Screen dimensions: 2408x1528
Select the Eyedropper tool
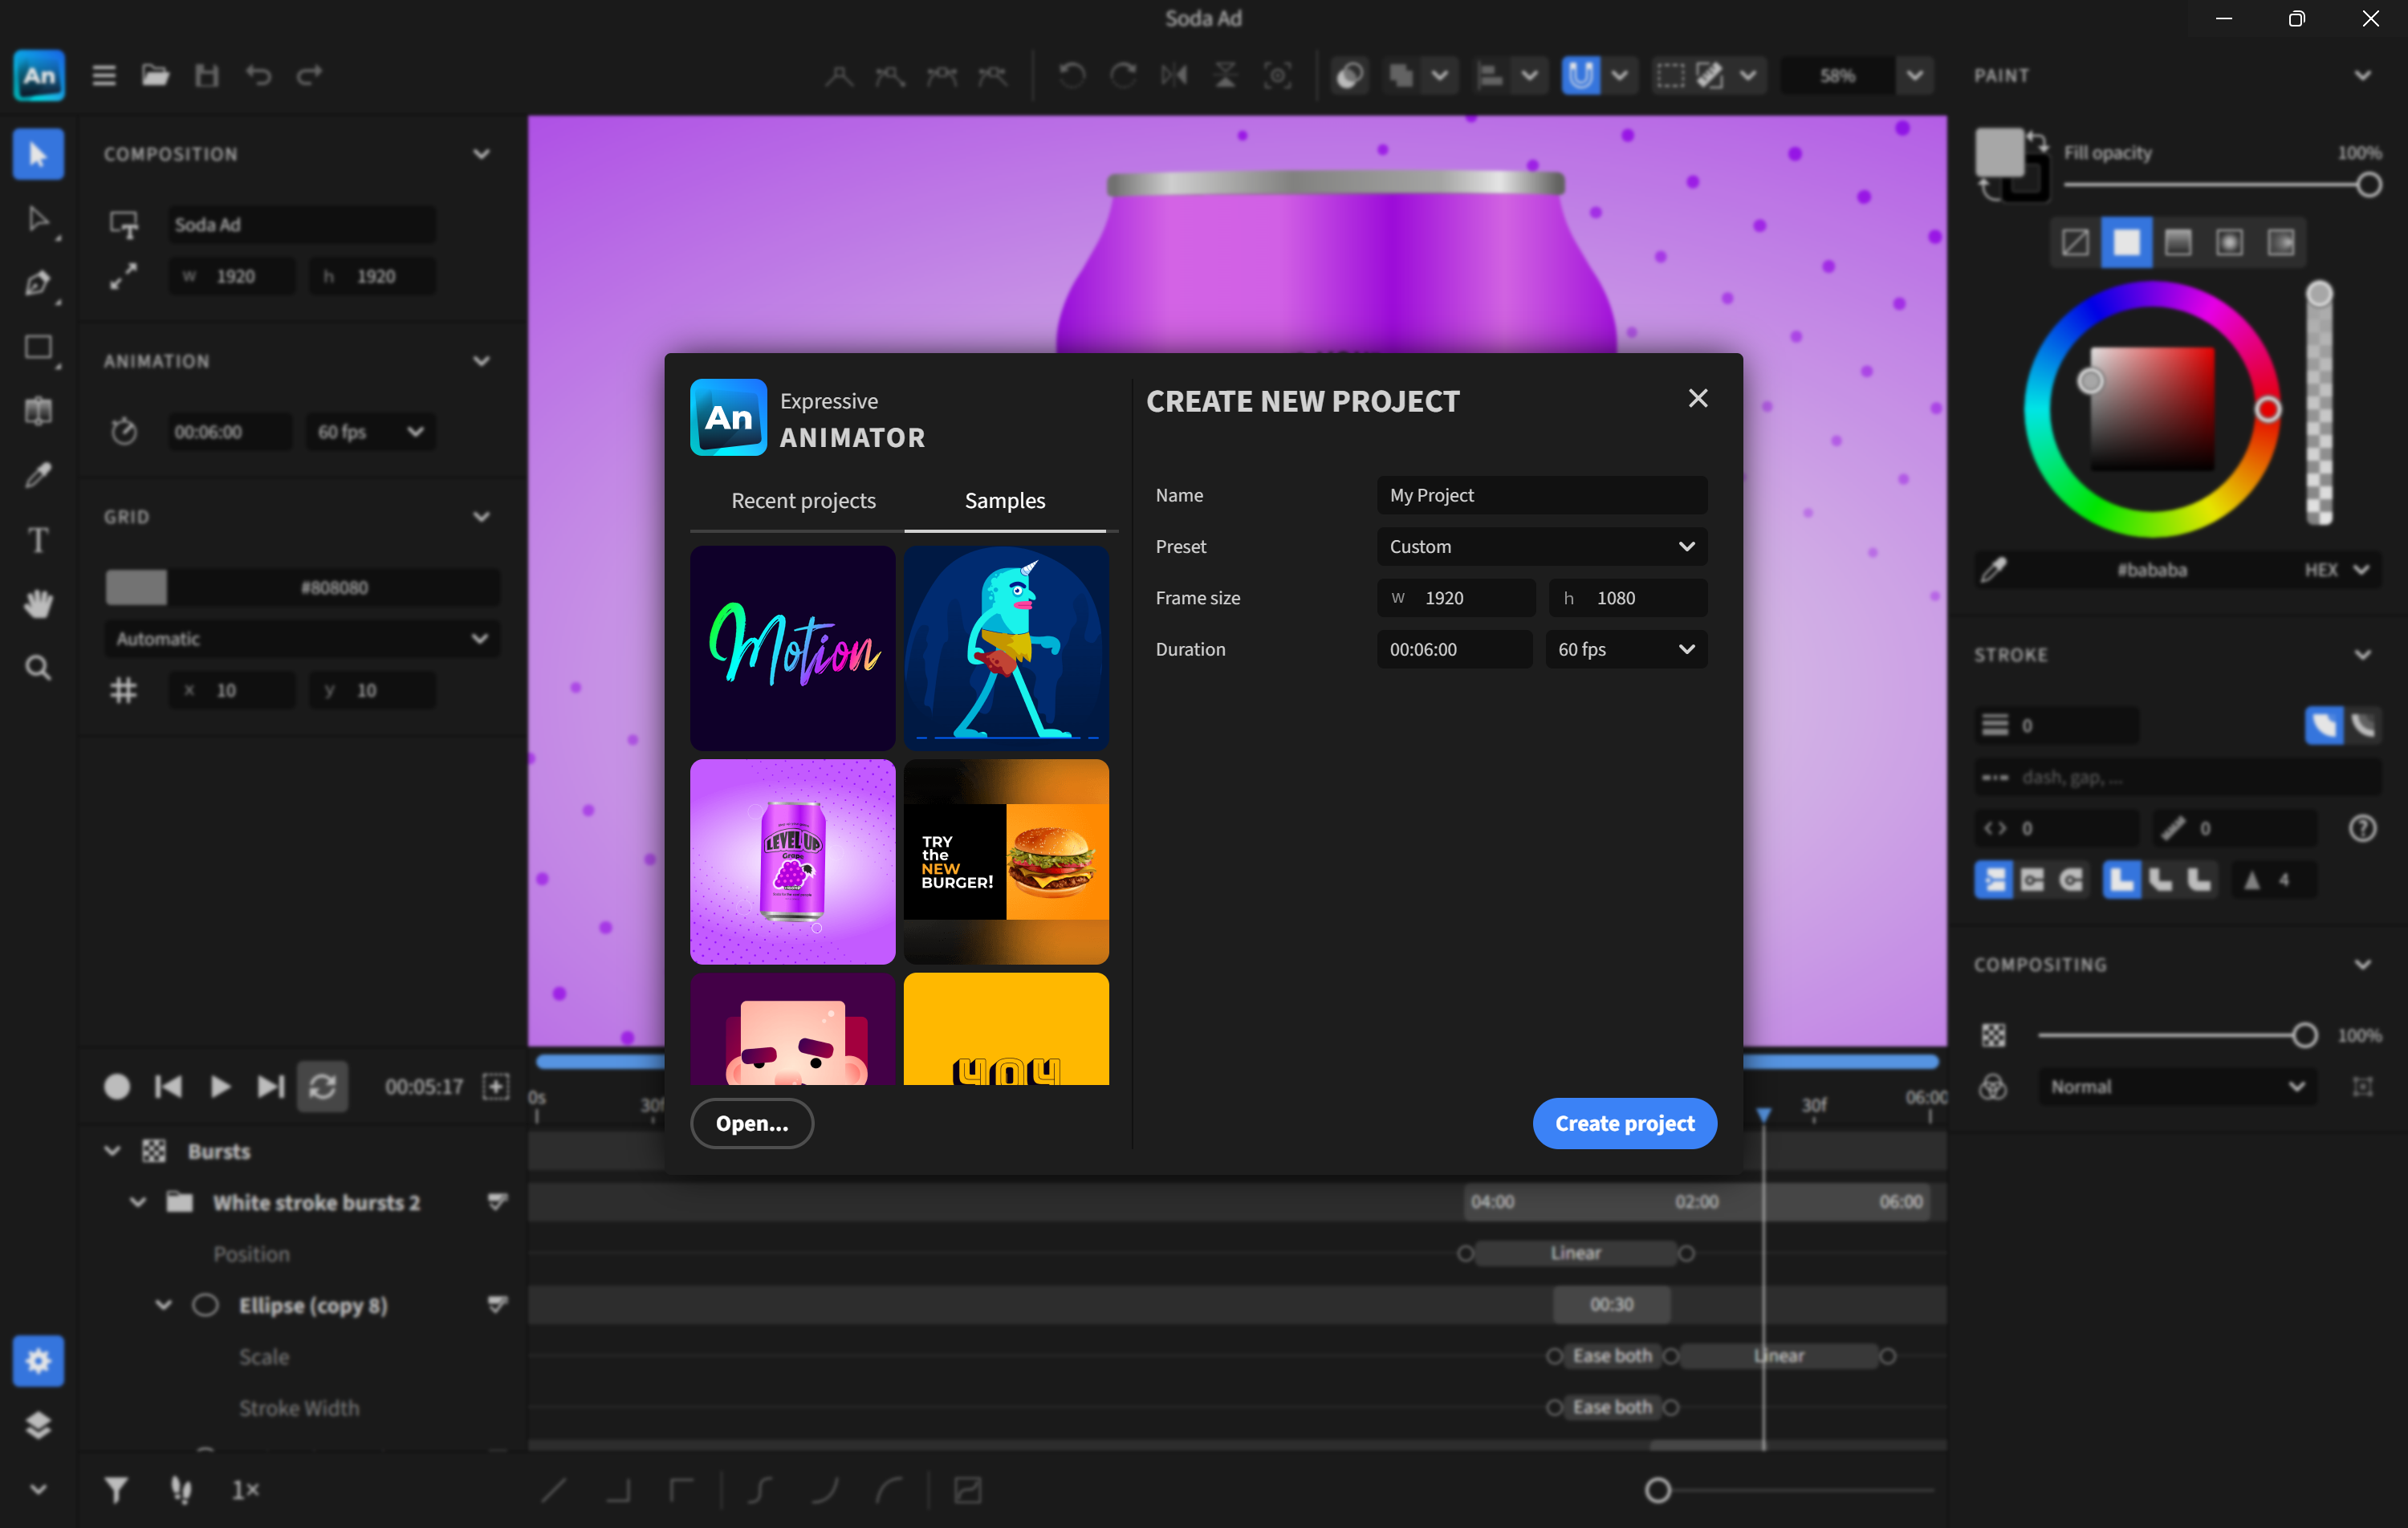38,475
